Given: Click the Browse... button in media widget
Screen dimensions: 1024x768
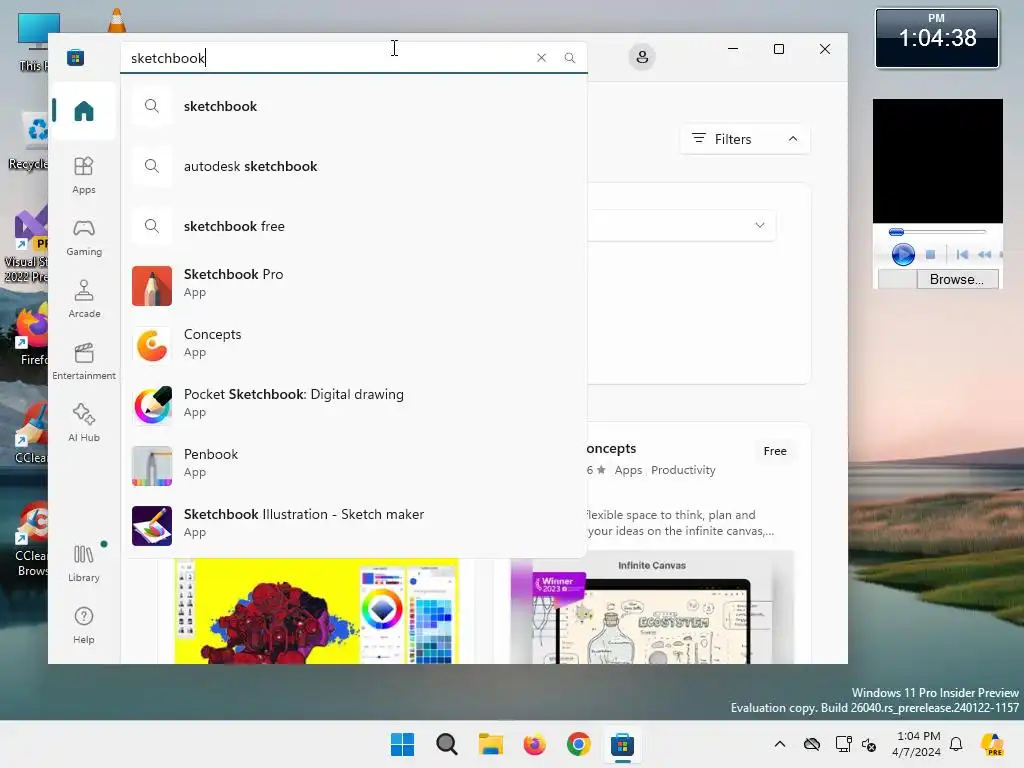Looking at the screenshot, I should [956, 280].
